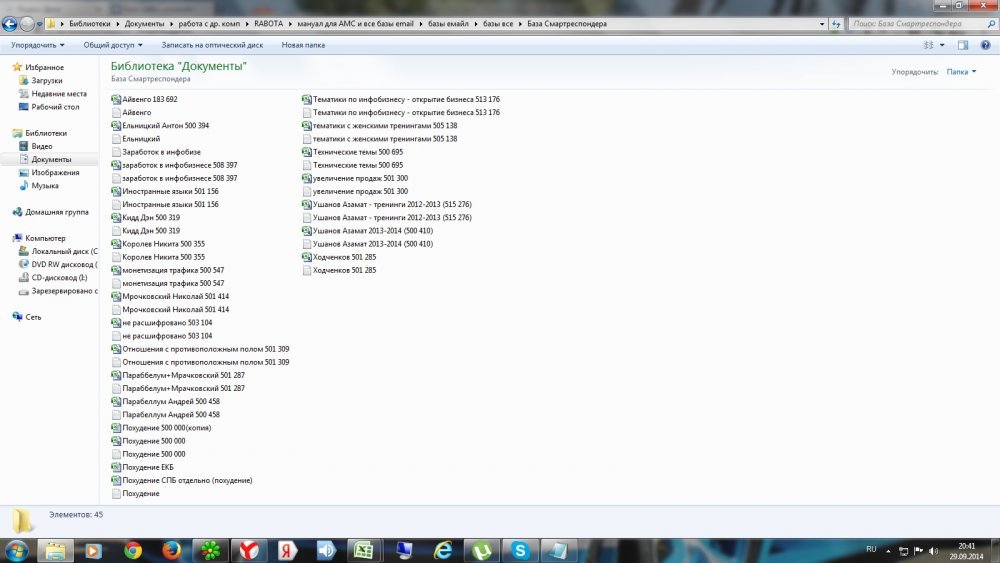Select the Excel-icon file Кидд Дэн 500 319
The width and height of the screenshot is (1000, 563).
point(145,217)
